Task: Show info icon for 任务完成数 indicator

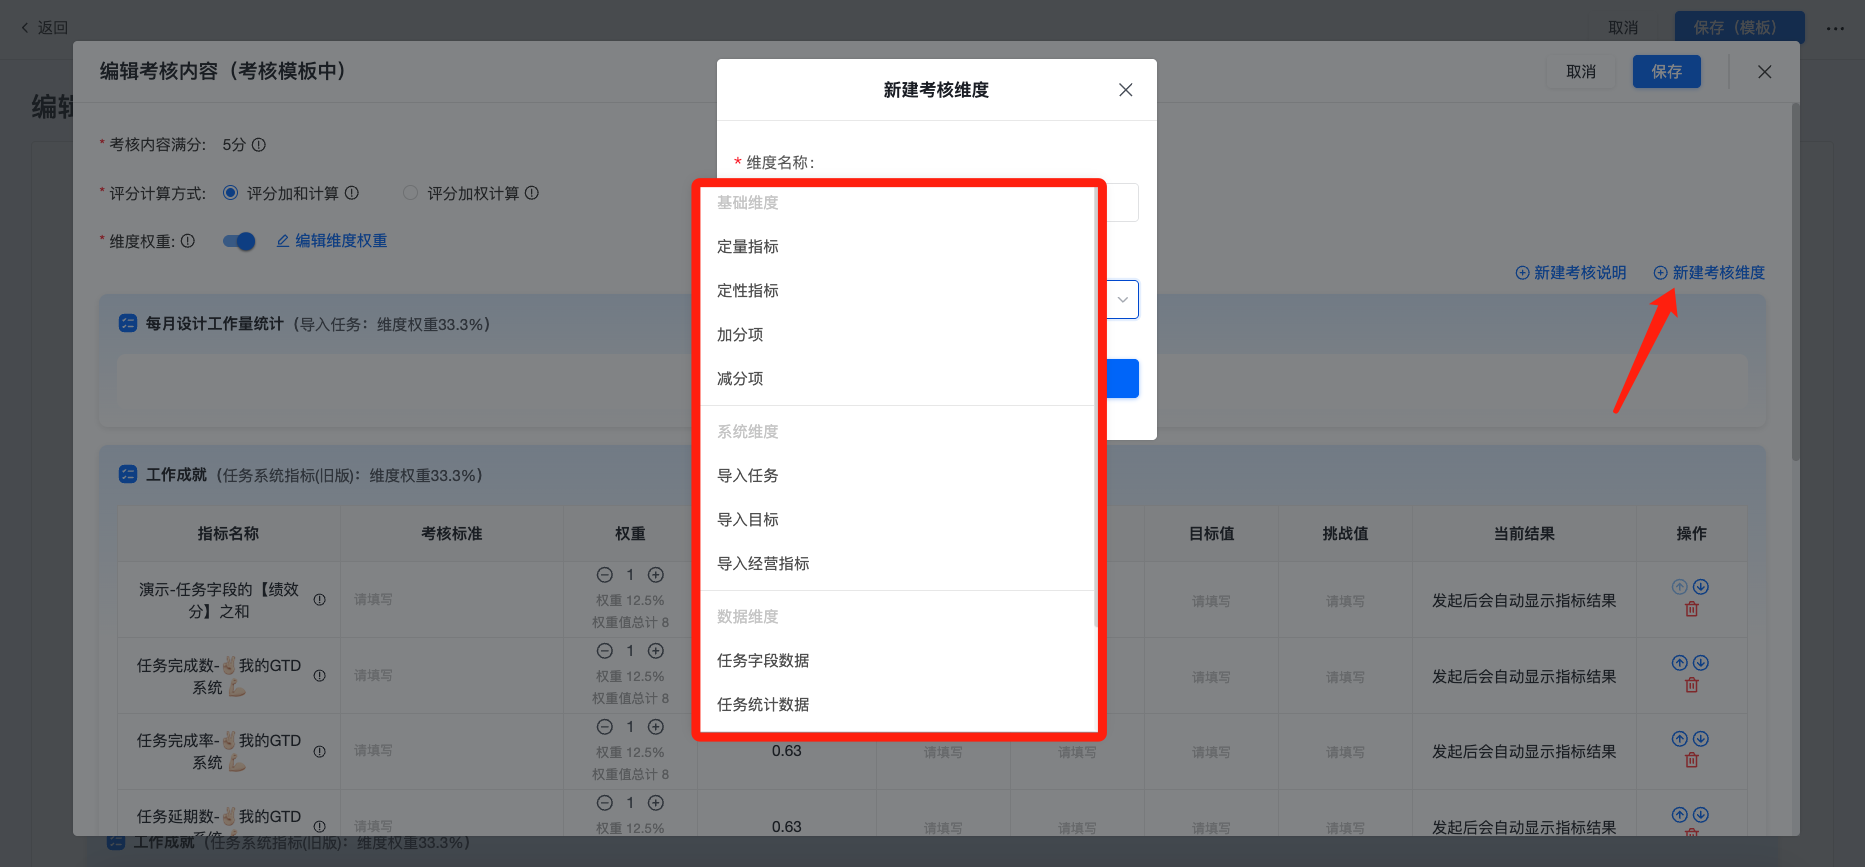Action: coord(320,676)
